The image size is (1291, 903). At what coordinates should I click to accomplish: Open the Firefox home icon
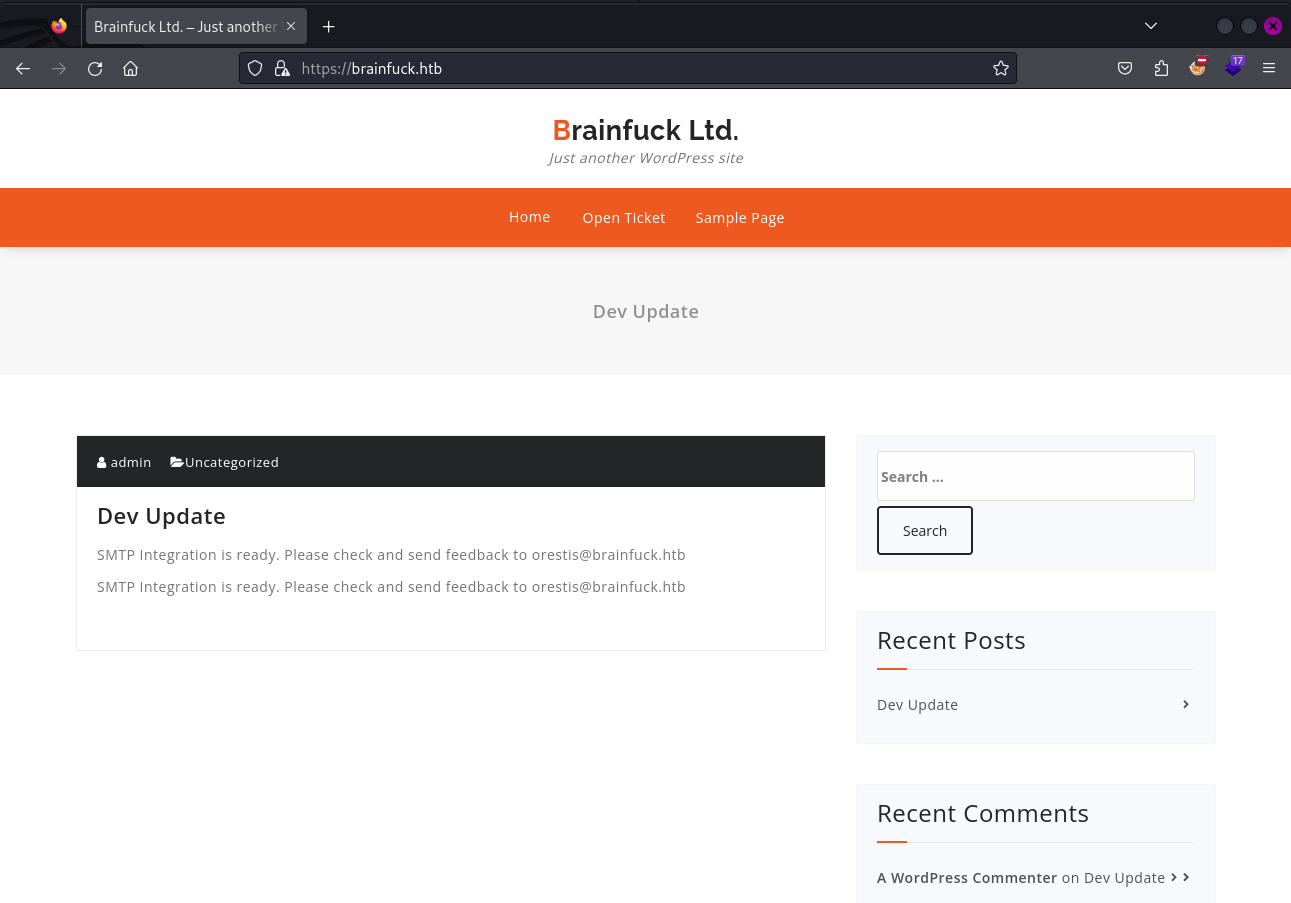[x=130, y=69]
